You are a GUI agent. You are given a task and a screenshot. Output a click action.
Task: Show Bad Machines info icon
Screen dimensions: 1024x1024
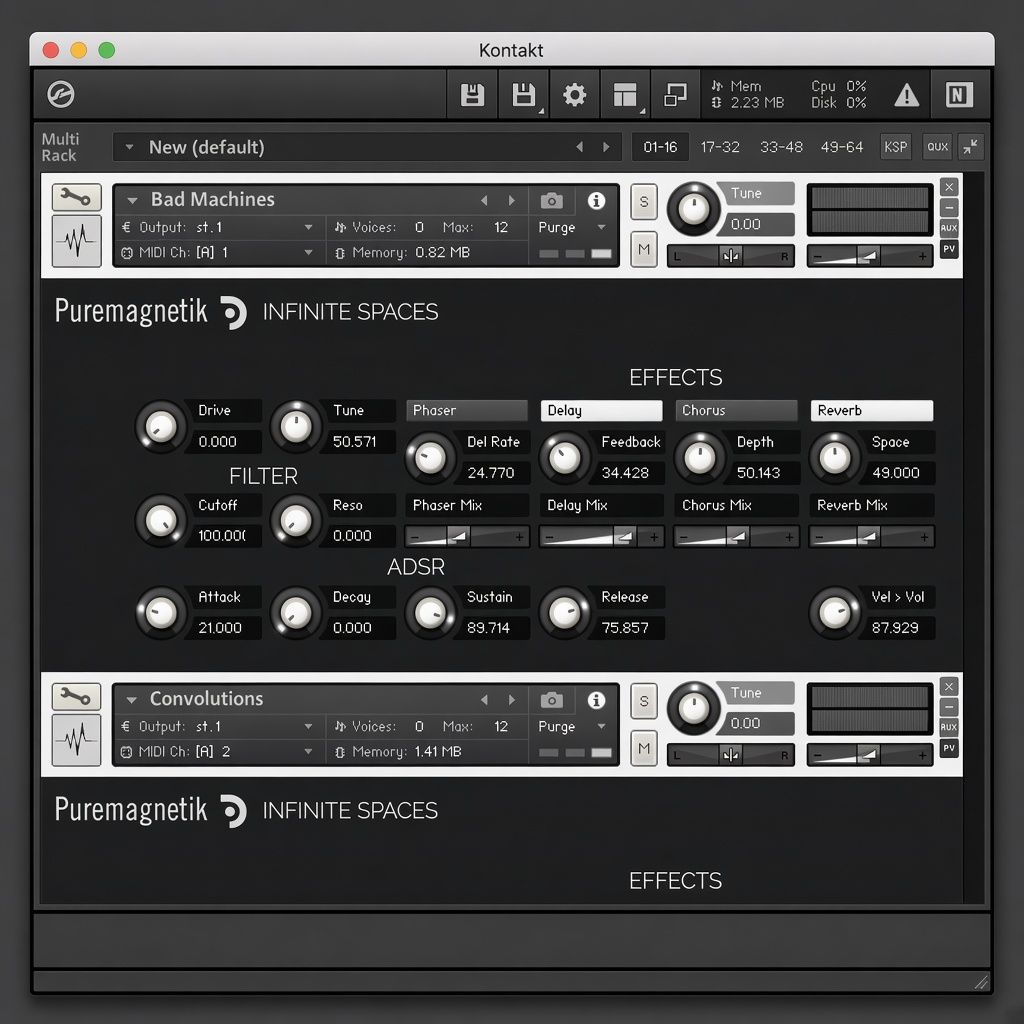point(596,200)
